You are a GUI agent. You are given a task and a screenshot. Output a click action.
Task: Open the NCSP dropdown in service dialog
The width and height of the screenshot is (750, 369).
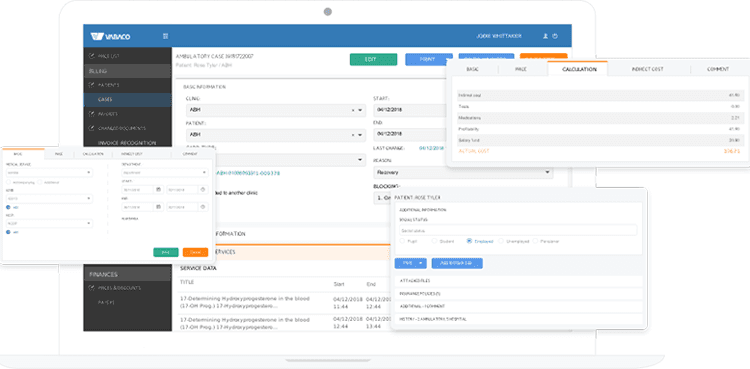tap(49, 224)
